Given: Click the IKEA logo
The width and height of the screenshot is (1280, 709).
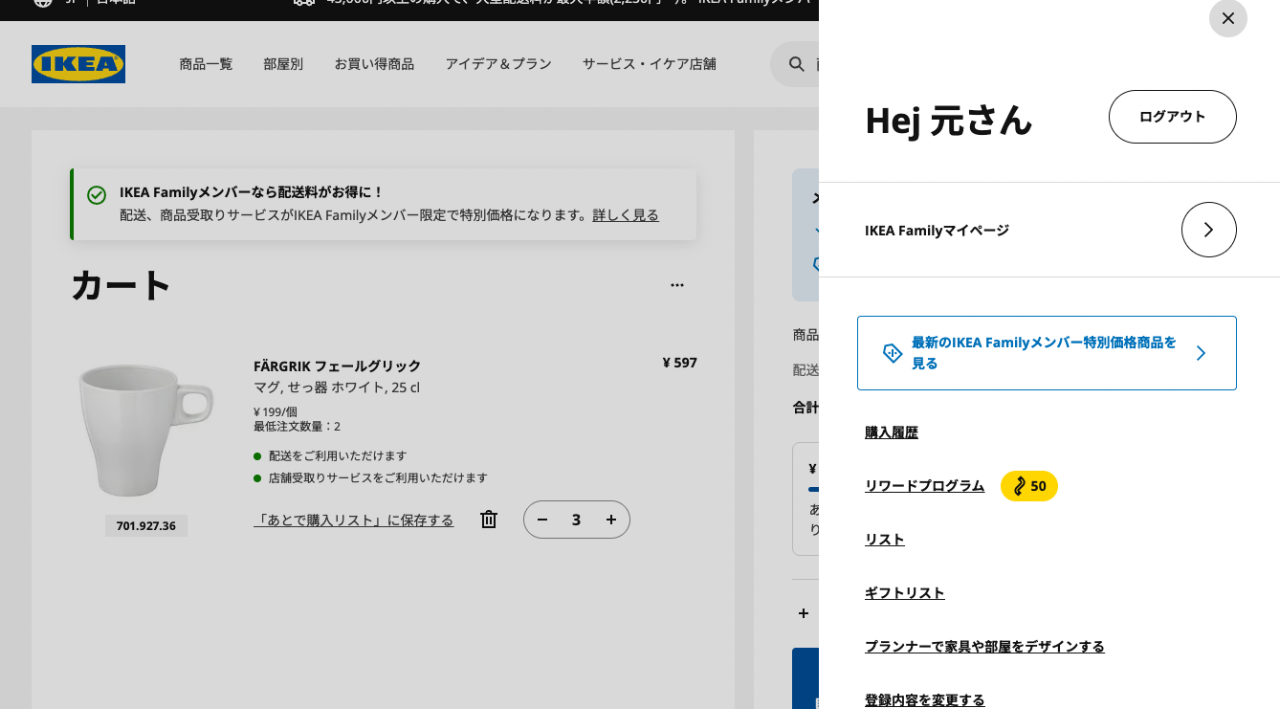Looking at the screenshot, I should 78,64.
